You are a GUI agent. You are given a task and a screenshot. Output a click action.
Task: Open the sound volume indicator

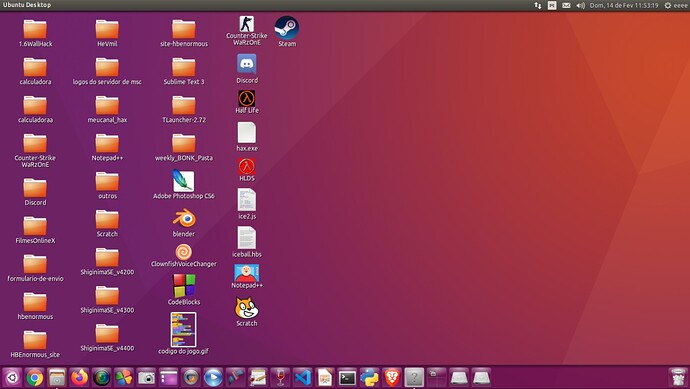click(580, 5)
